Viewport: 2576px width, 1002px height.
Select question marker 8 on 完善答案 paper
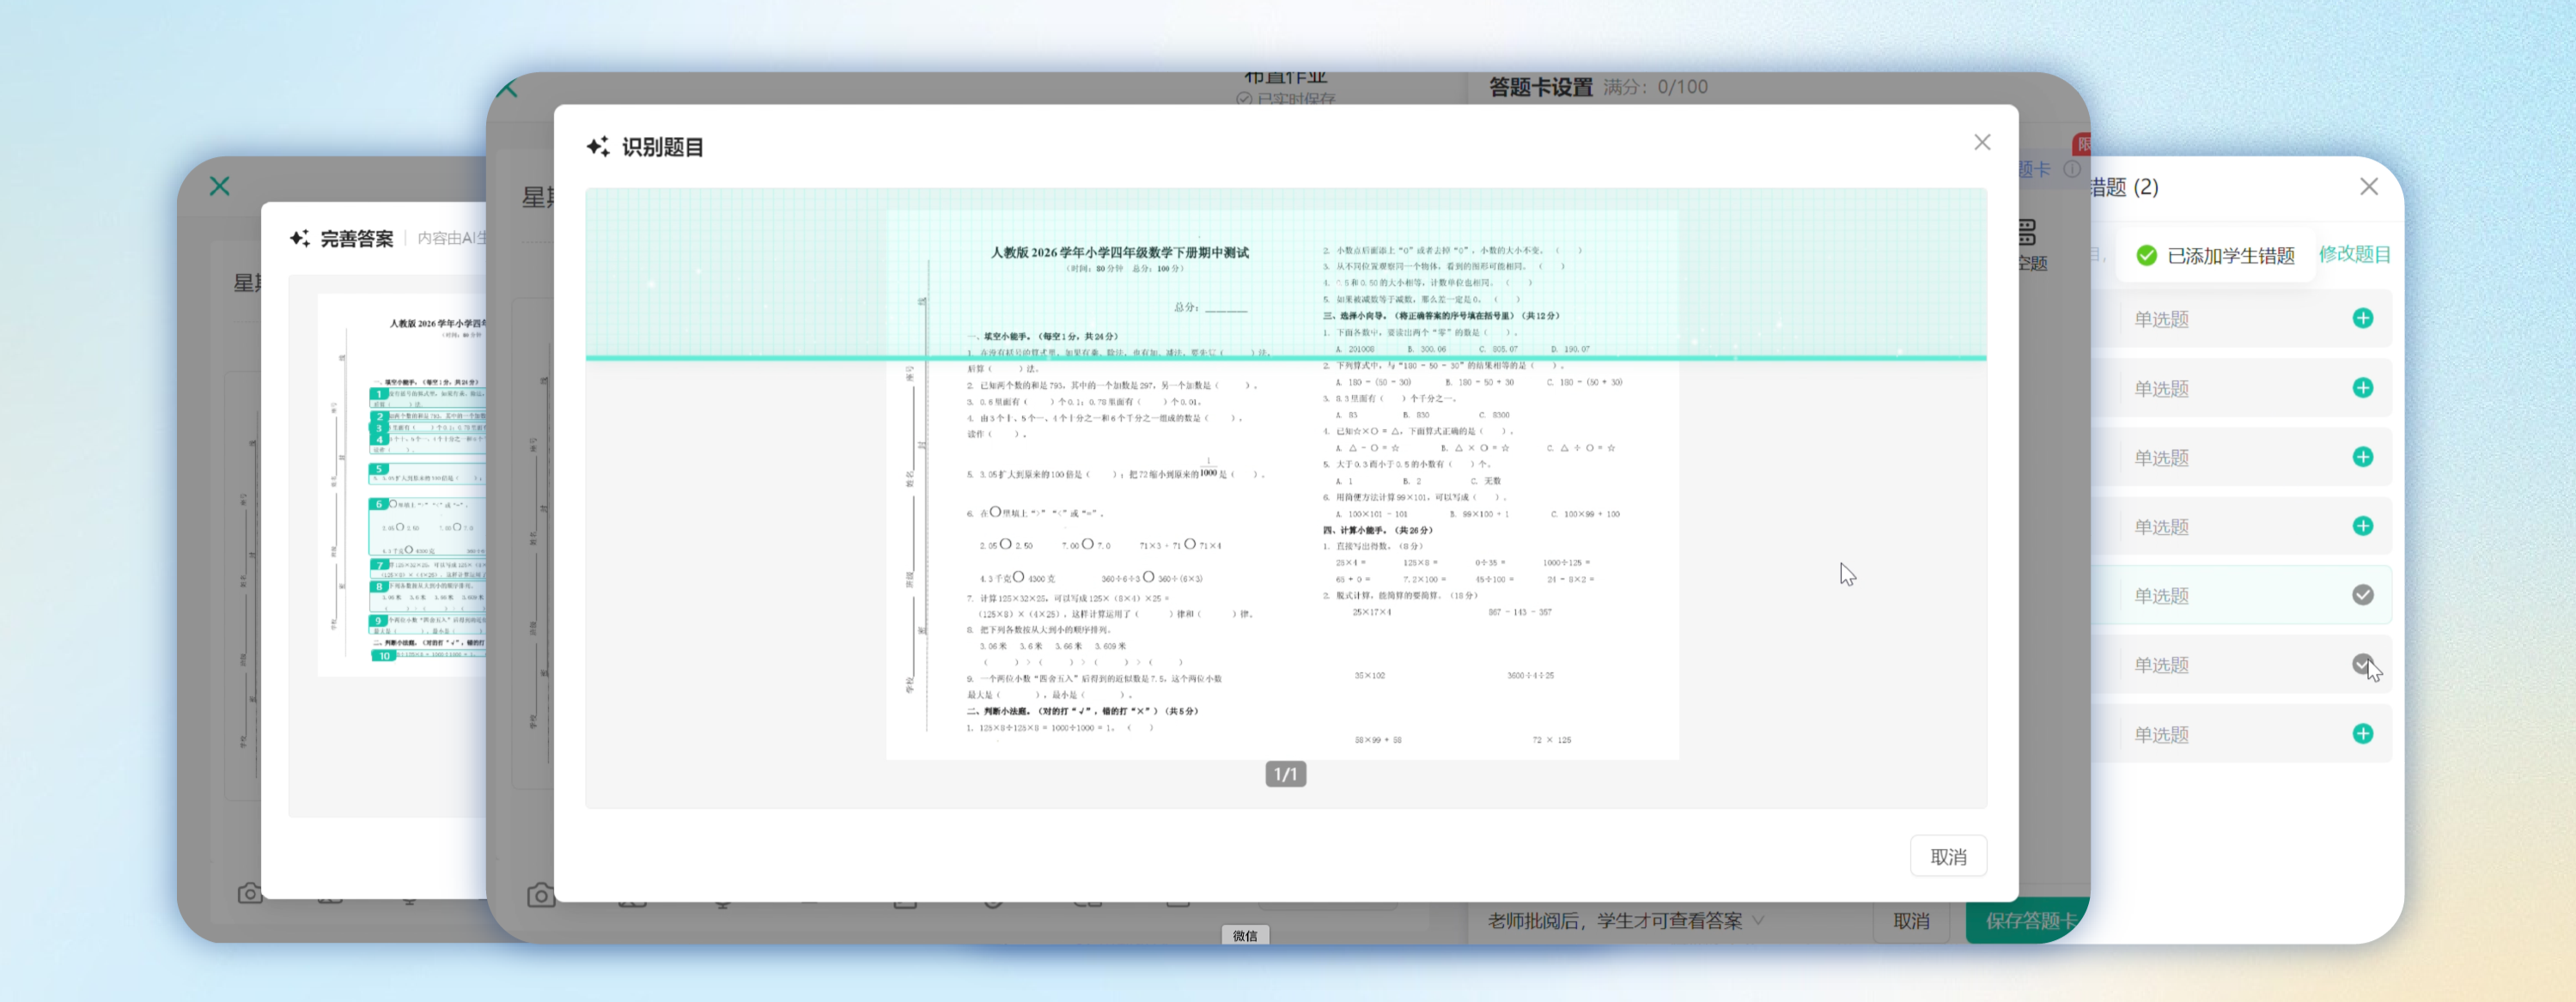click(x=379, y=587)
